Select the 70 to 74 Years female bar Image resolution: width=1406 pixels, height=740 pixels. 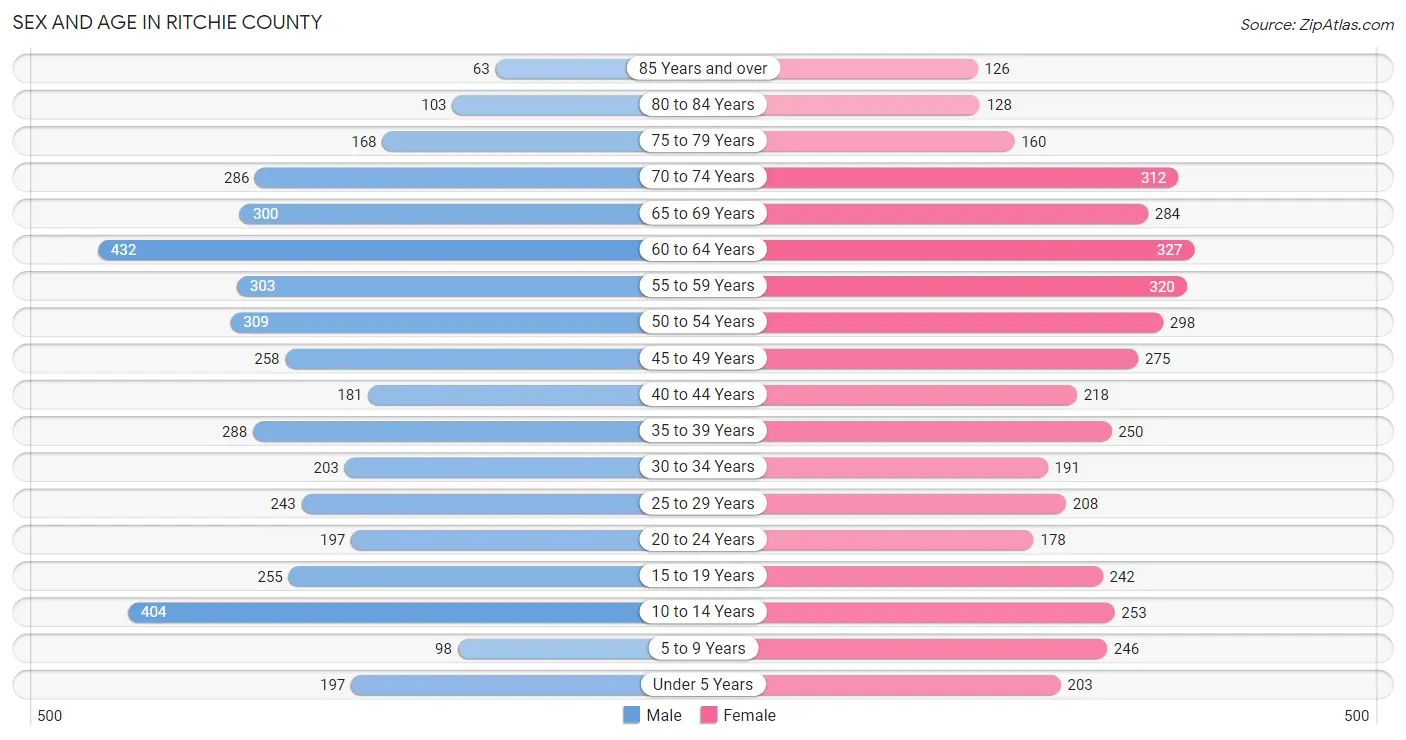pyautogui.click(x=972, y=177)
